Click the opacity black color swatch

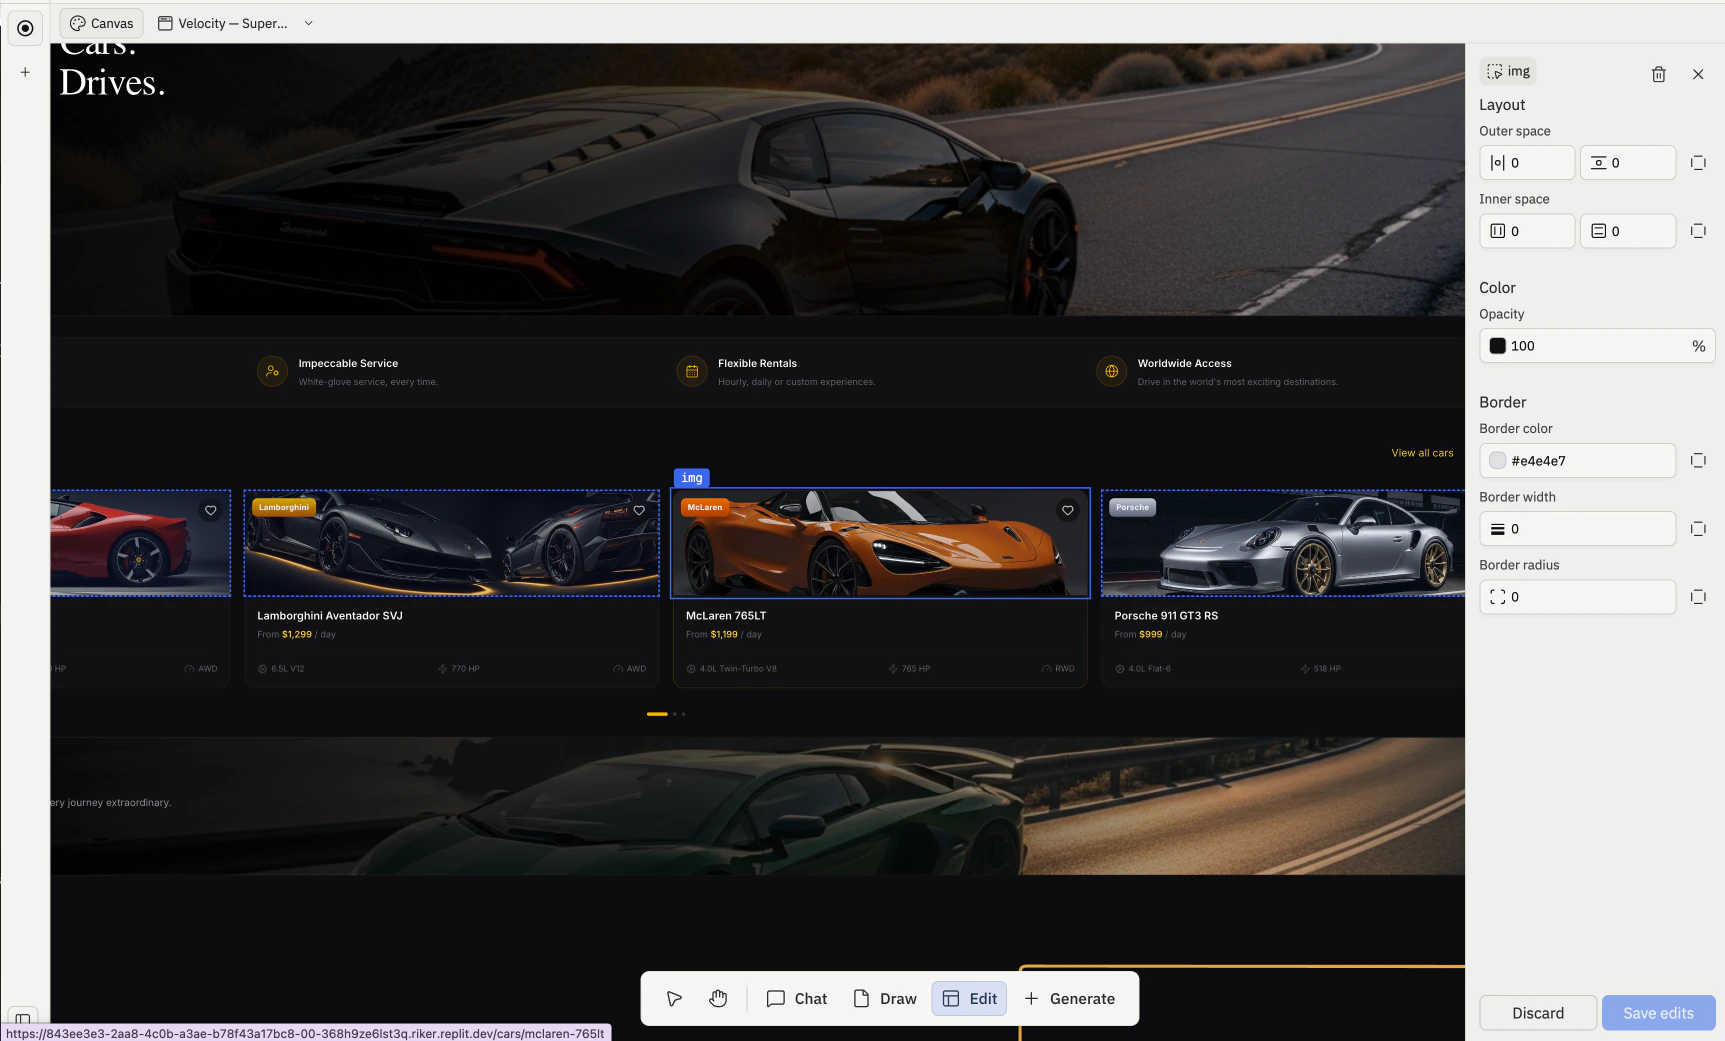pos(1497,346)
